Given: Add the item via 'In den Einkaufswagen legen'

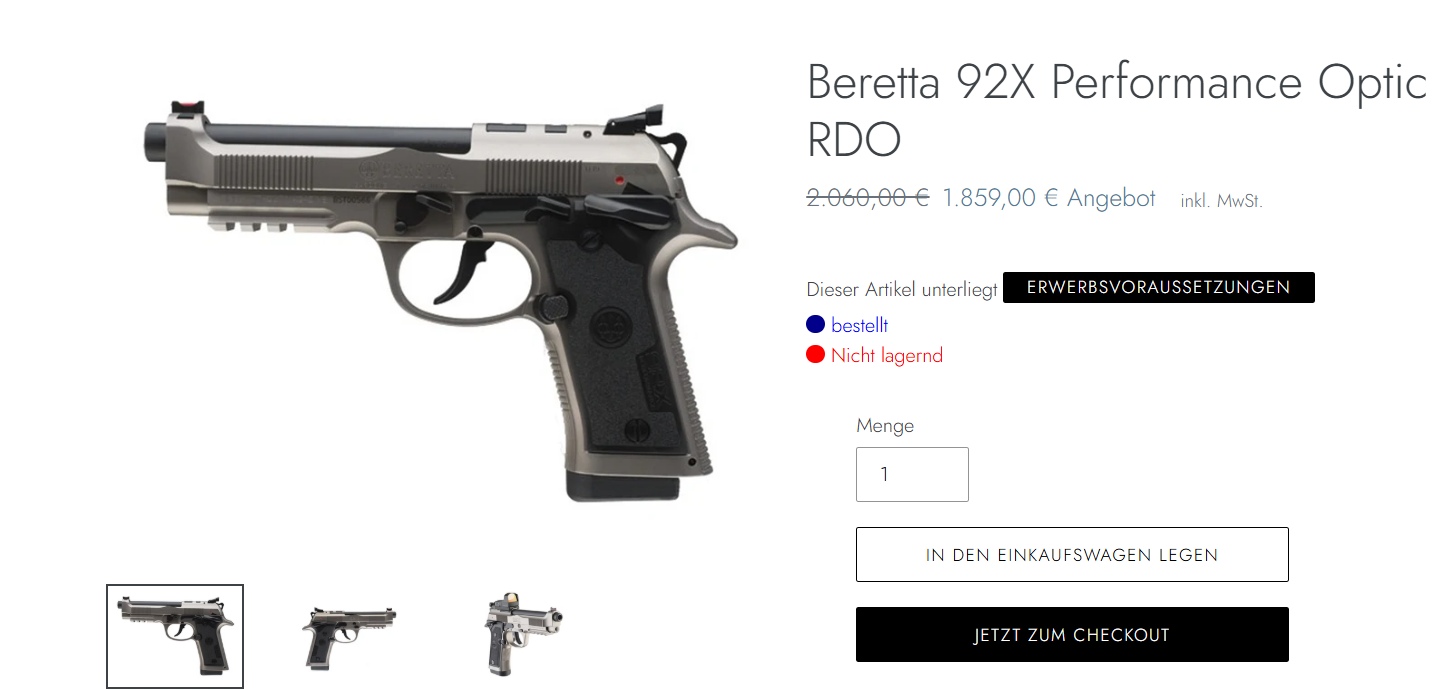Looking at the screenshot, I should (1072, 554).
